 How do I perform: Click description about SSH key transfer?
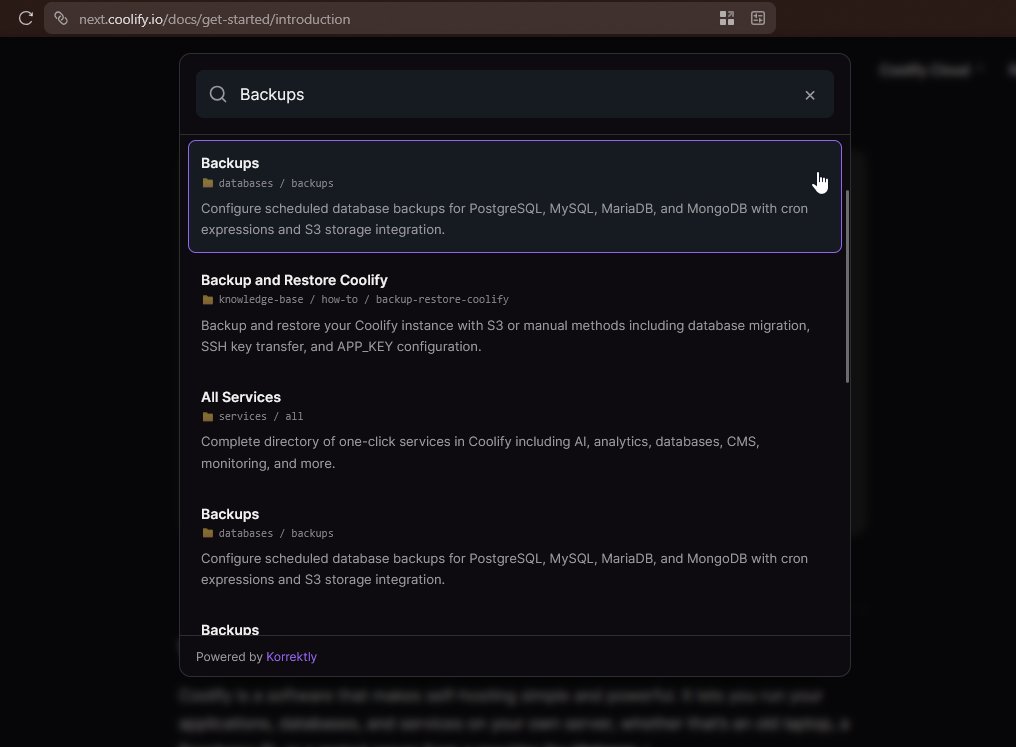[x=505, y=336]
